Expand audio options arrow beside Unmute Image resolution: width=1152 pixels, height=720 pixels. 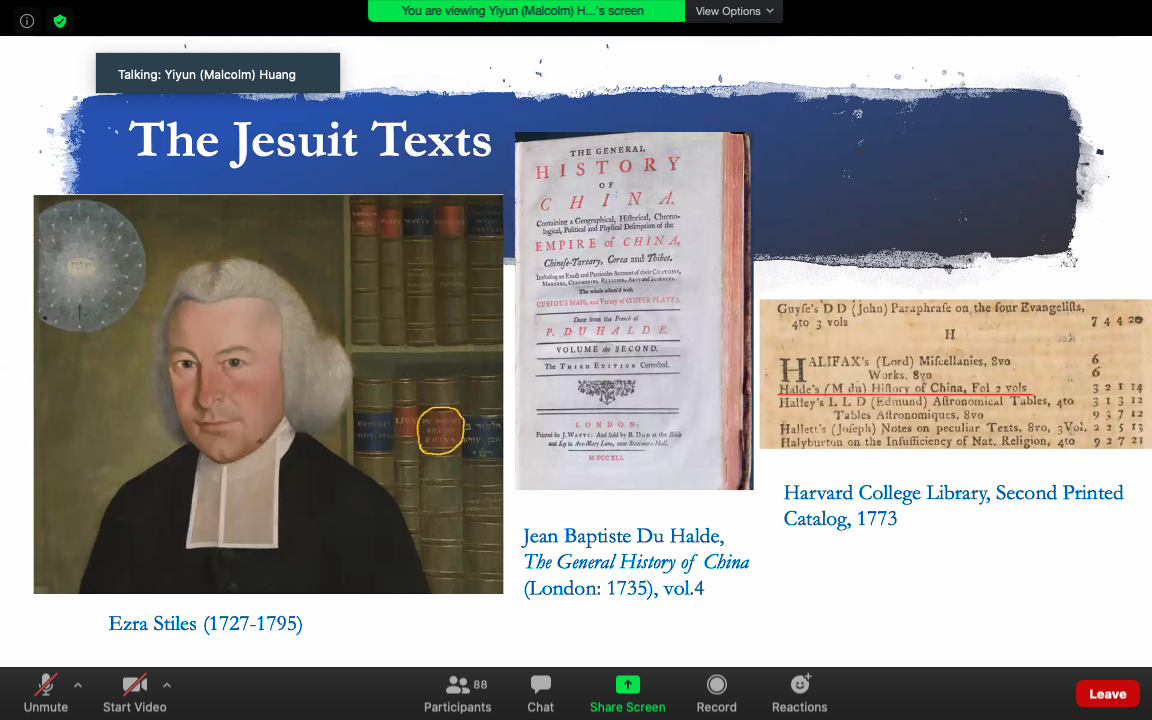(x=78, y=685)
